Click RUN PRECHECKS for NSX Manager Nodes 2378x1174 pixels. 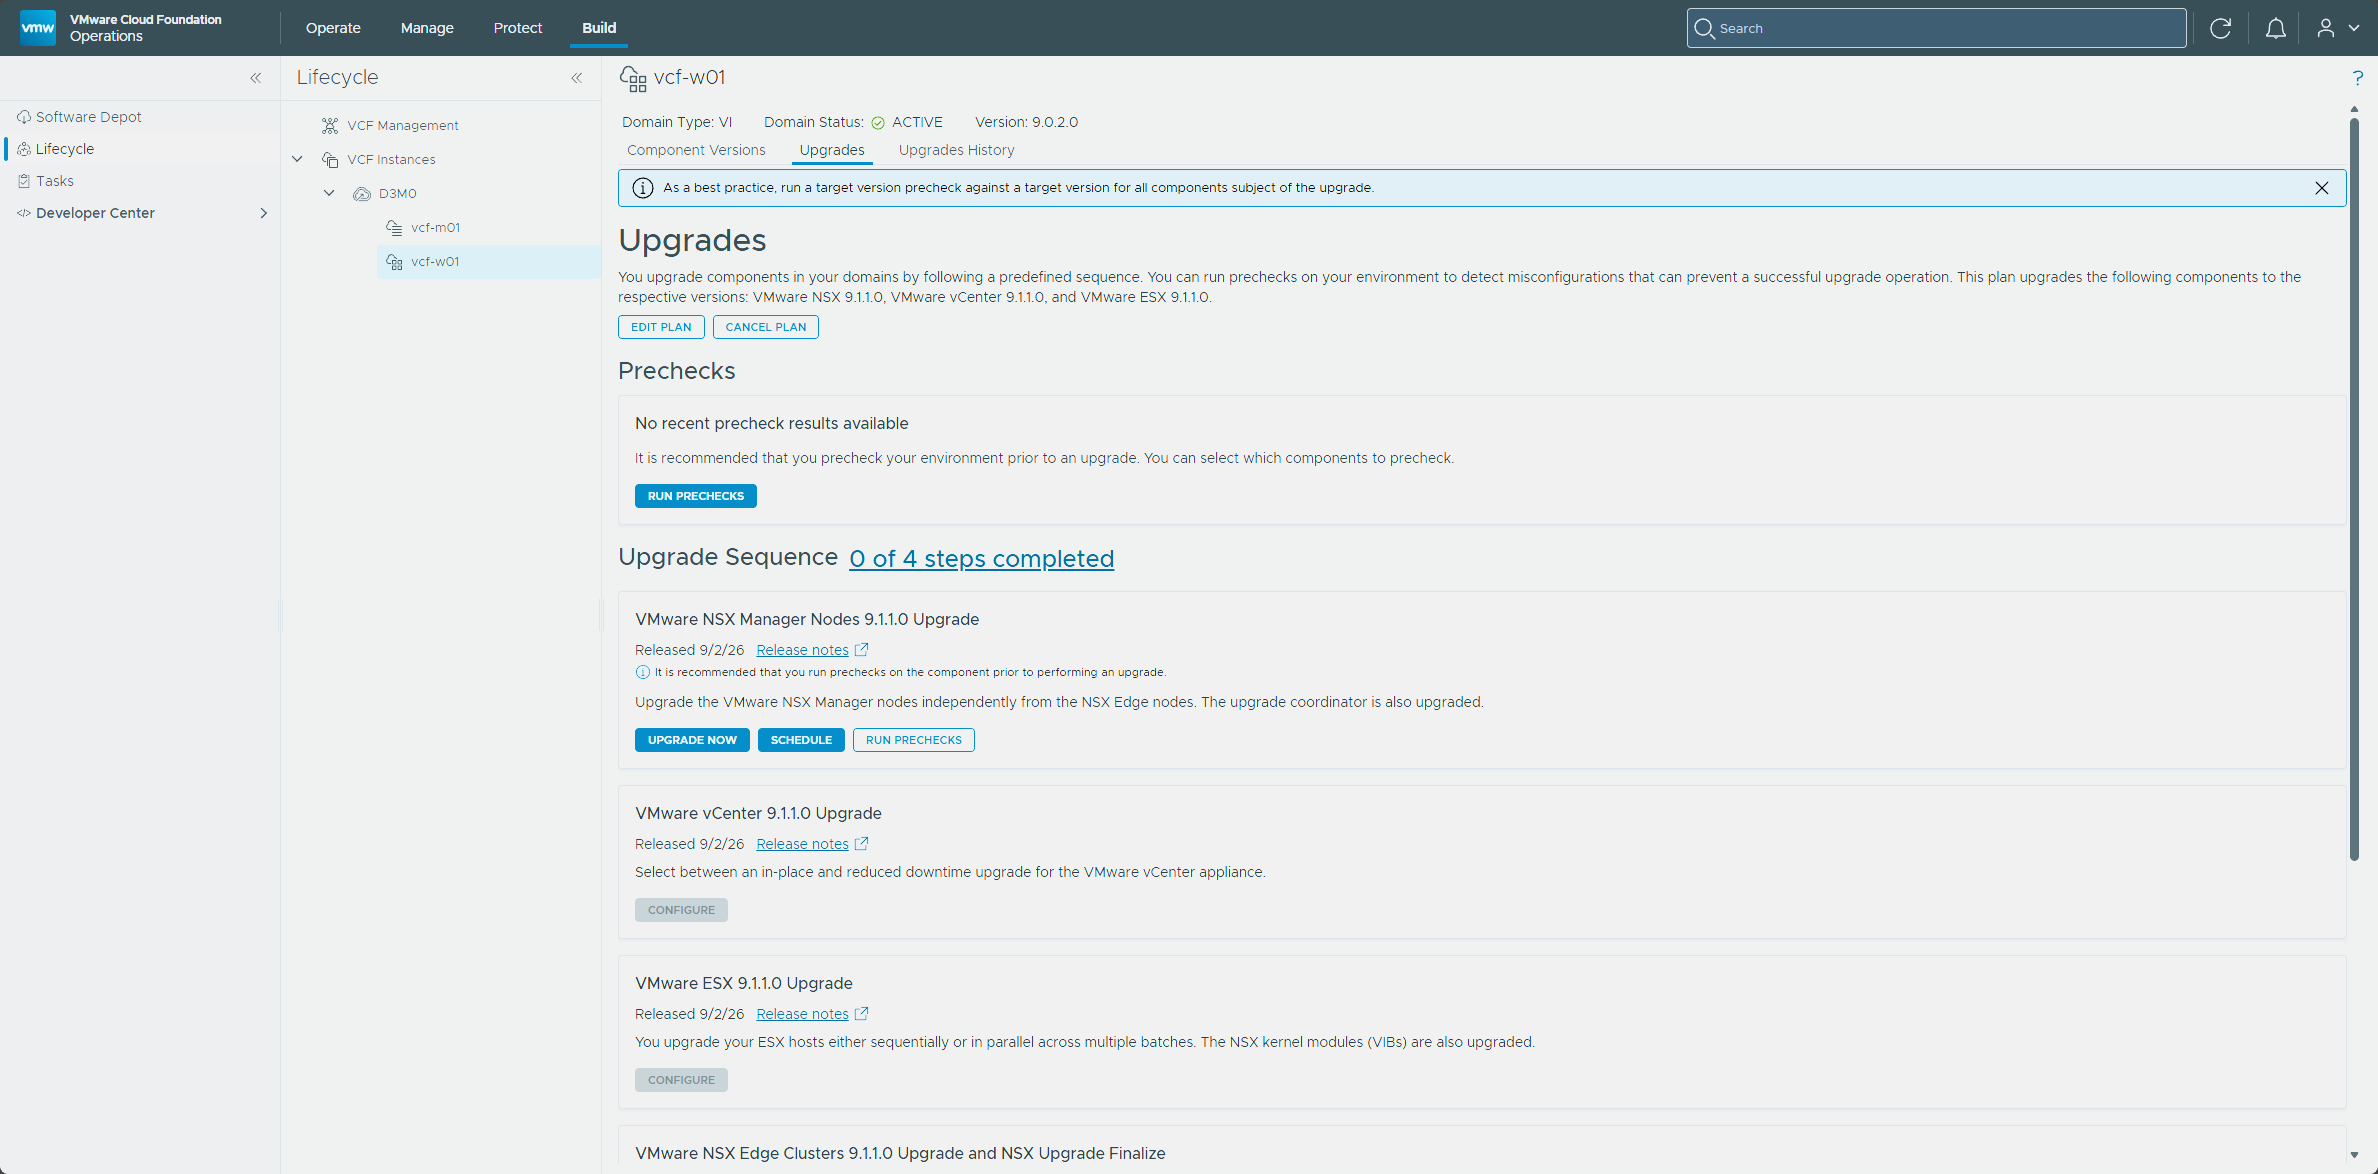pyautogui.click(x=913, y=740)
